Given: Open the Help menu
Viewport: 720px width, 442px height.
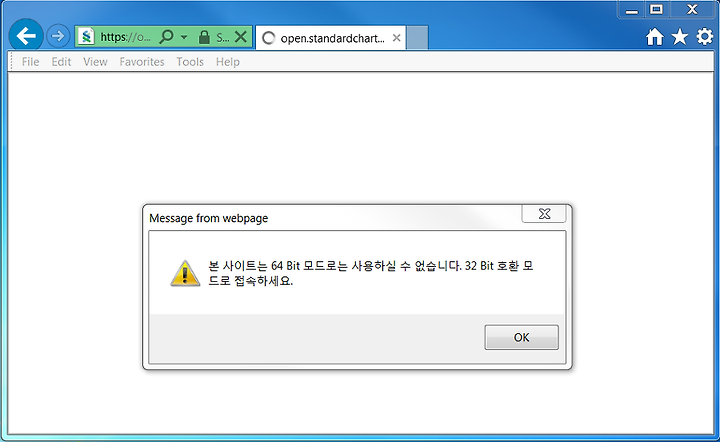Looking at the screenshot, I should (228, 62).
